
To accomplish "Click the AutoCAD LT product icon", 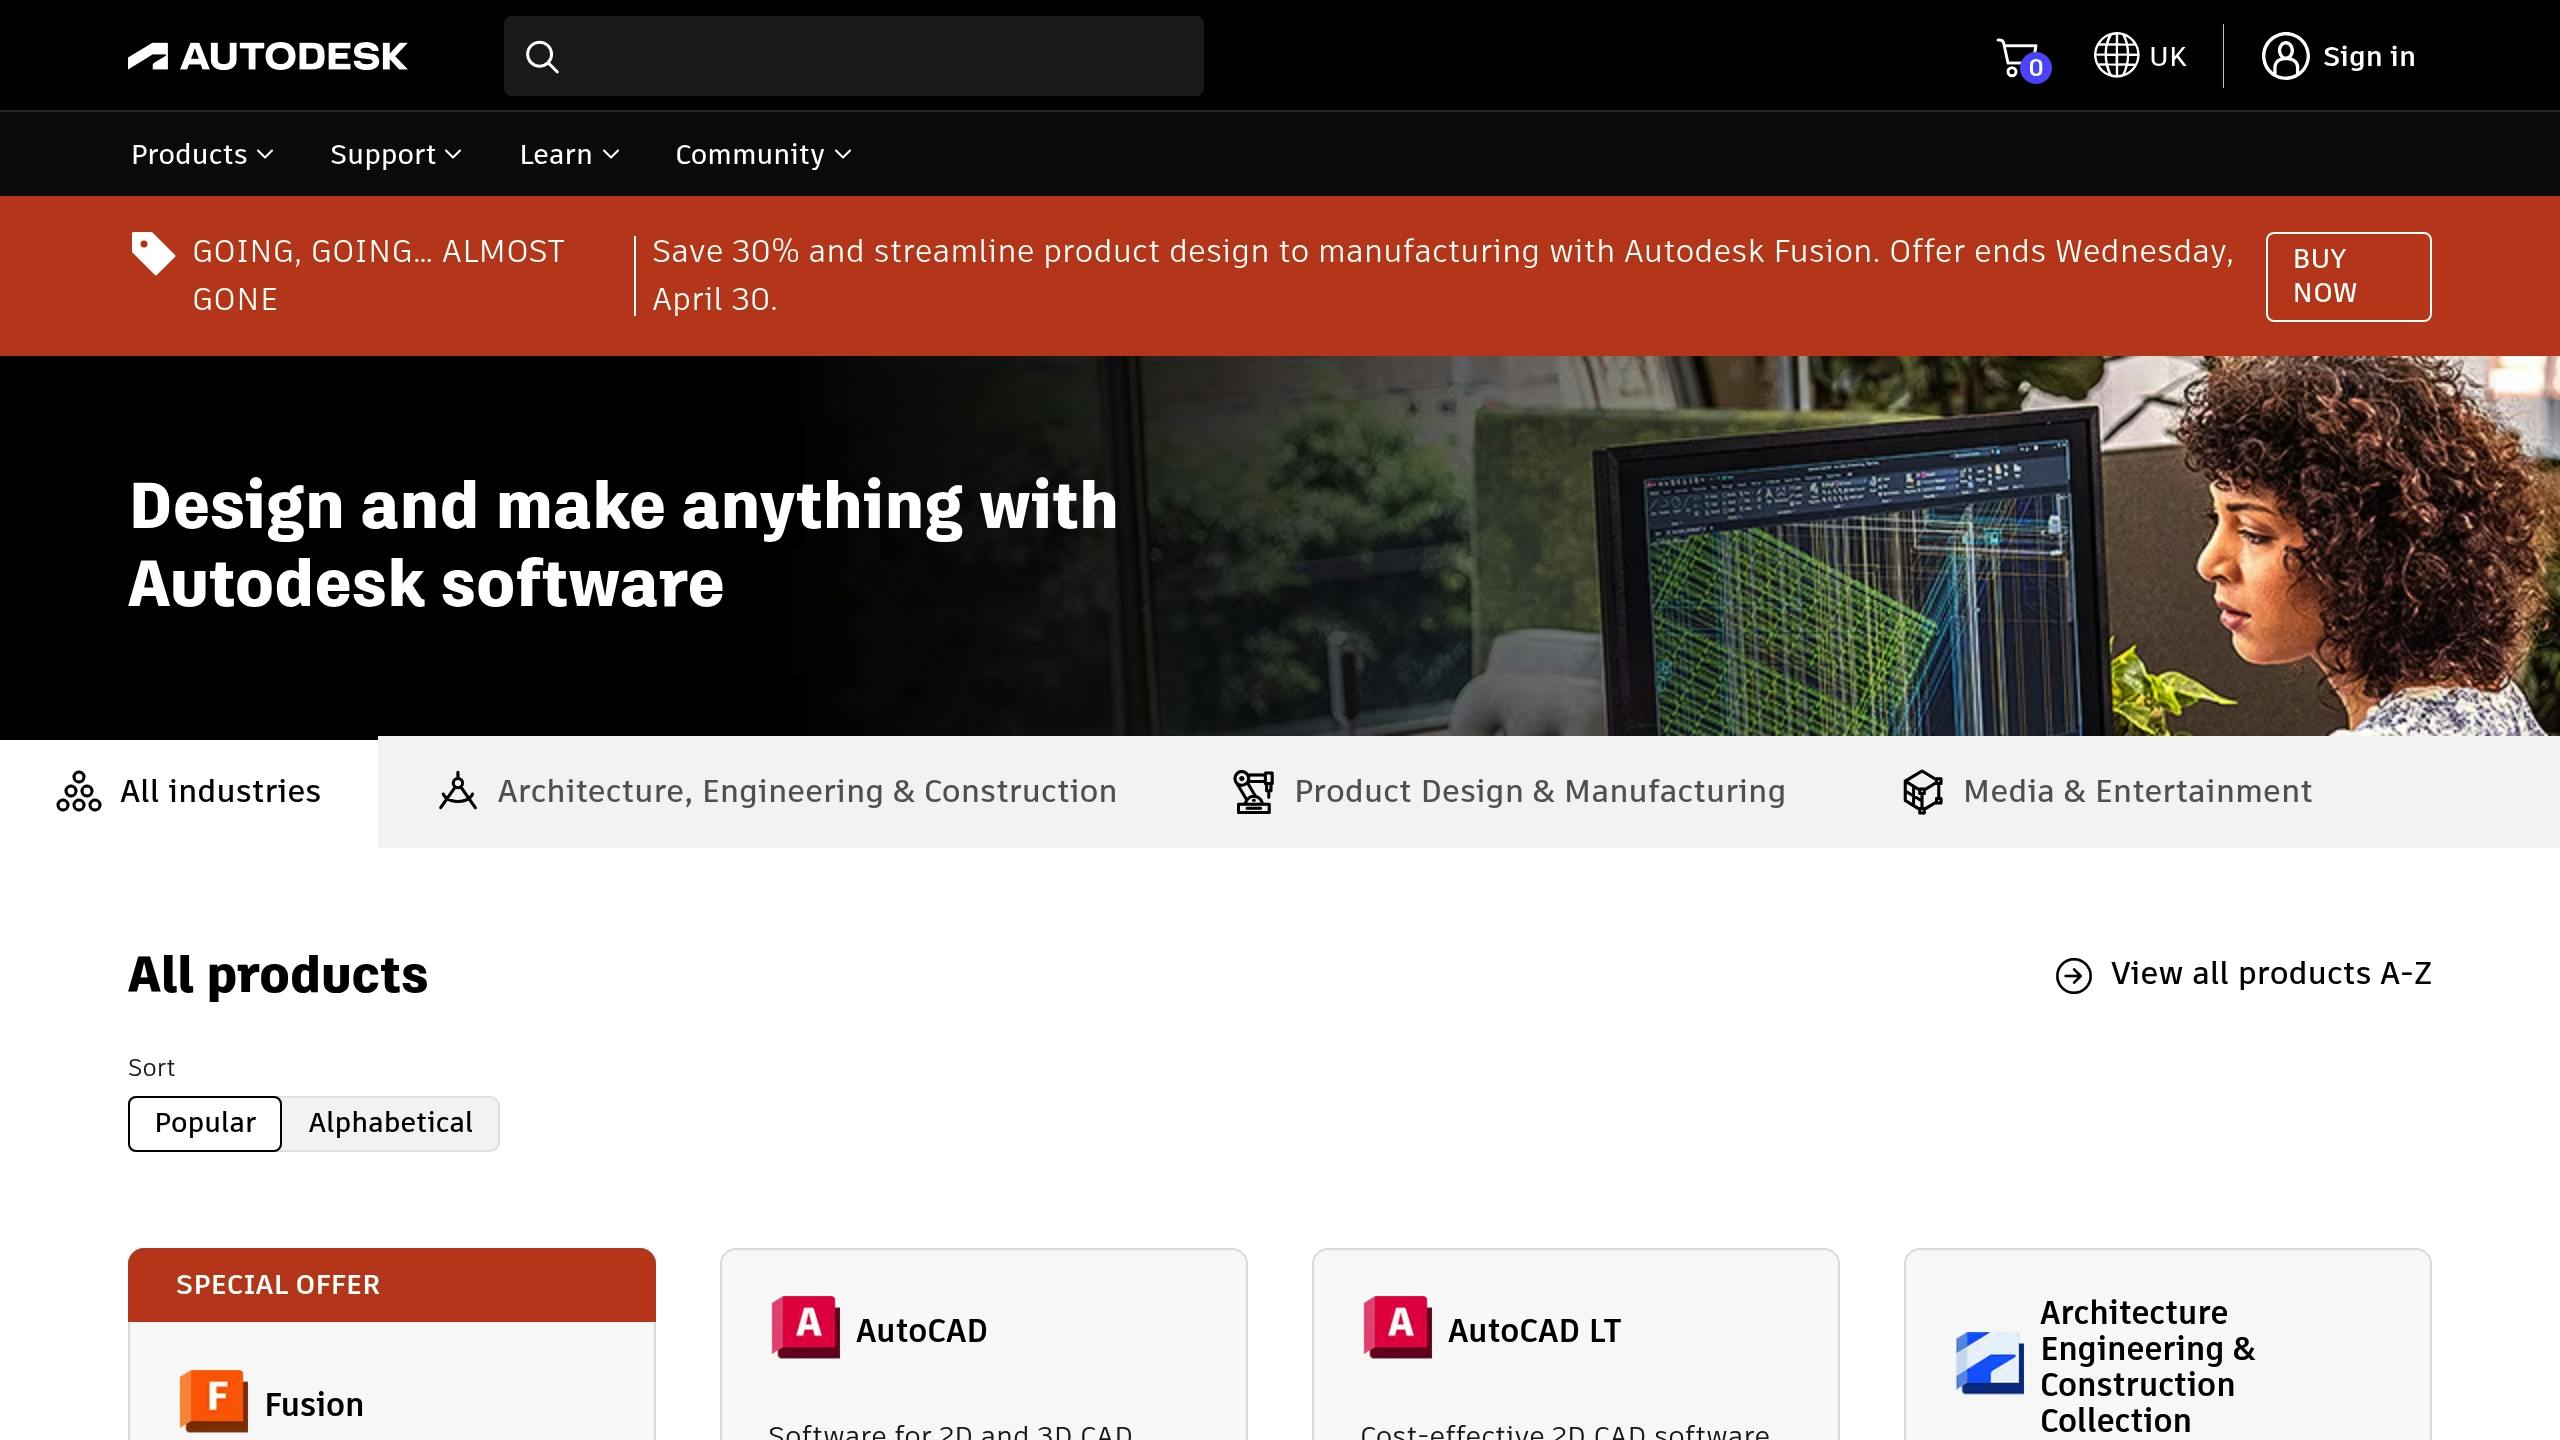I will pos(1397,1327).
